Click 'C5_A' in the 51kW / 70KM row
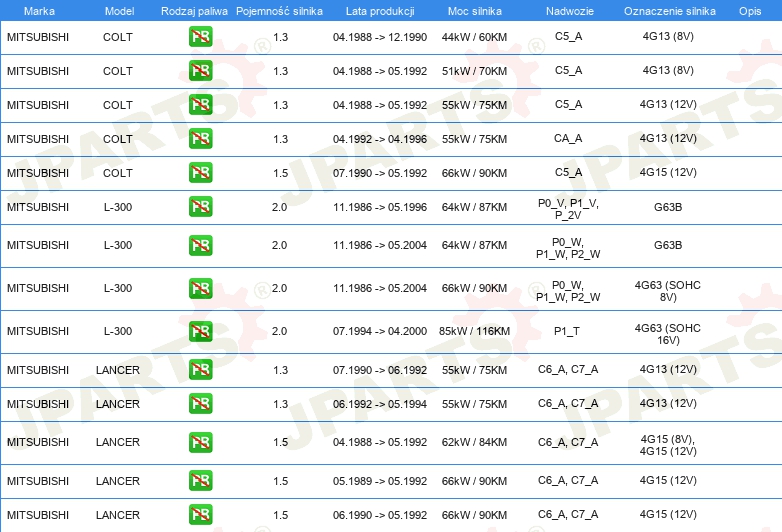This screenshot has width=782, height=532. 568,70
